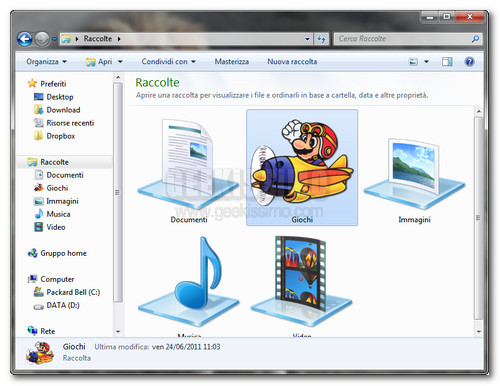The image size is (500, 386).
Task: Open help with the question mark icon
Action: 469,62
